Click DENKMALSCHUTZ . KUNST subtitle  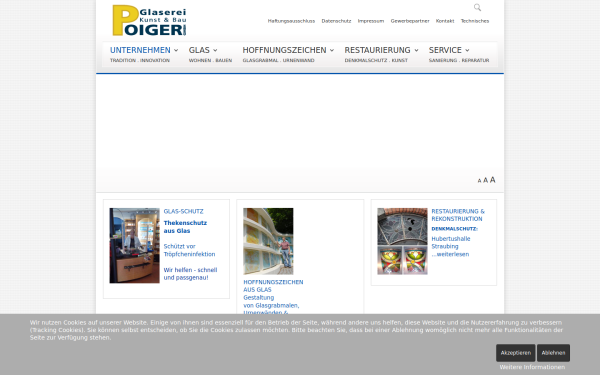pos(376,60)
